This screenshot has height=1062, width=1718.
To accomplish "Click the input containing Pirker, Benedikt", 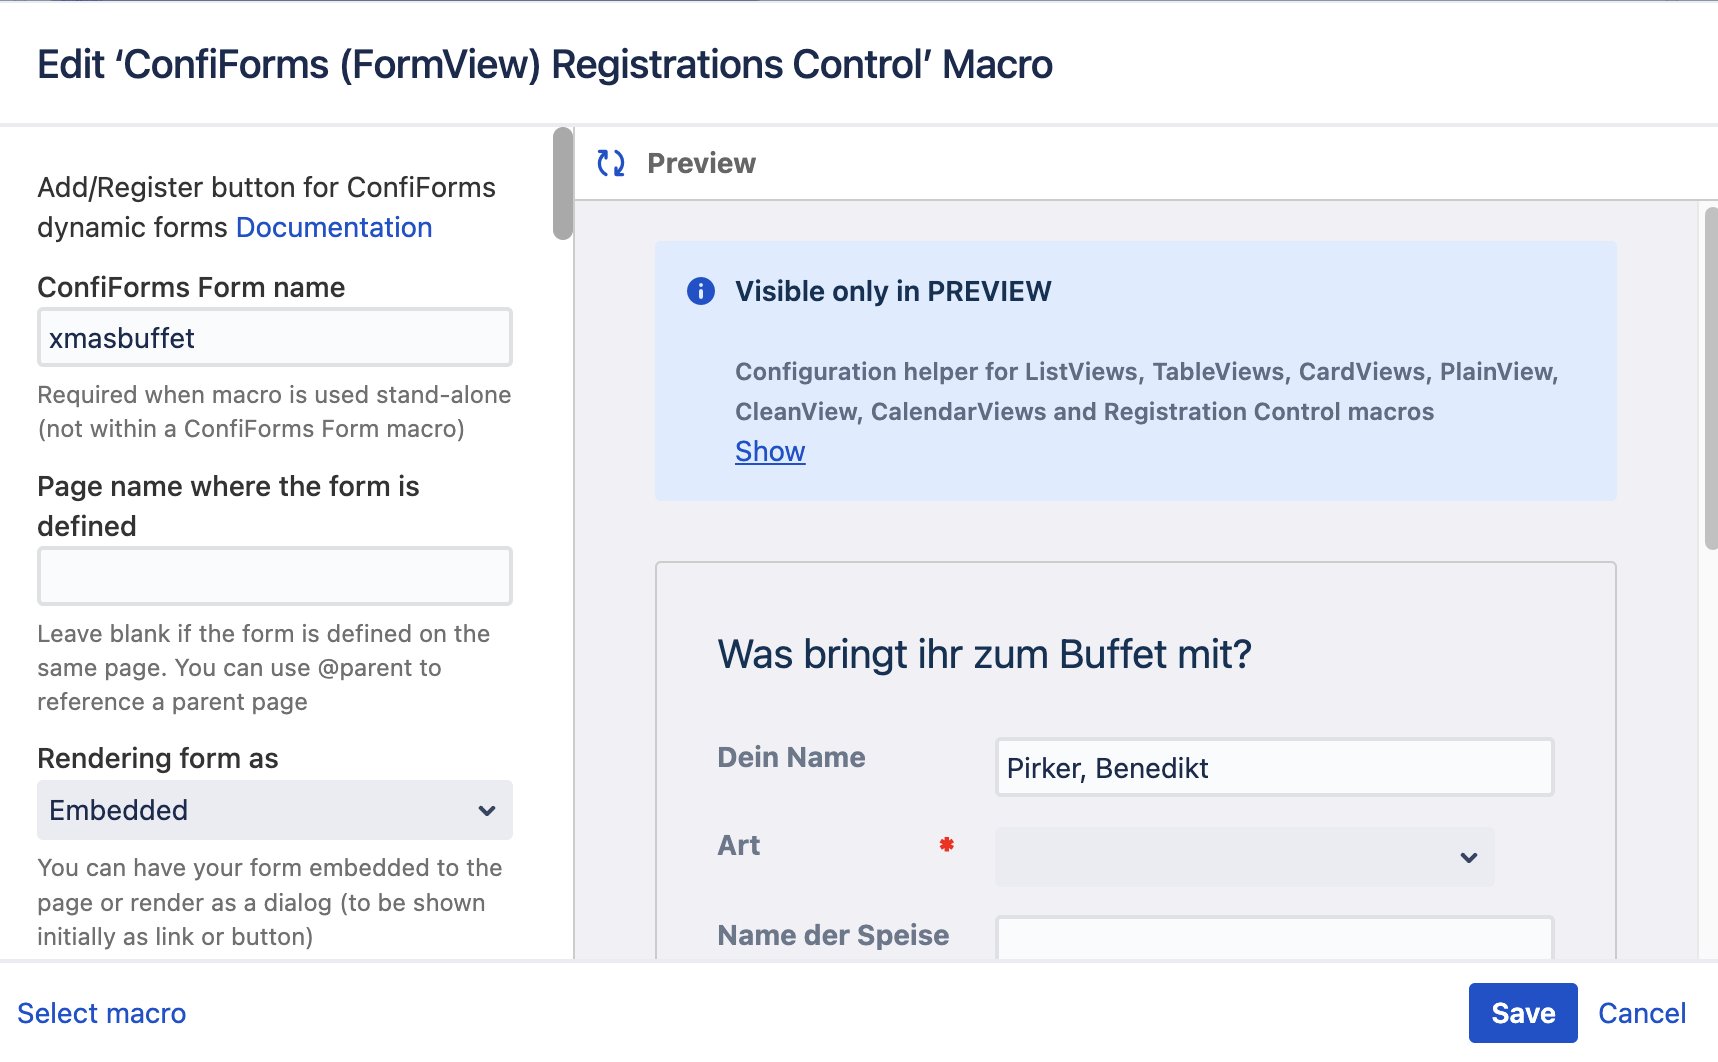I will pyautogui.click(x=1274, y=768).
